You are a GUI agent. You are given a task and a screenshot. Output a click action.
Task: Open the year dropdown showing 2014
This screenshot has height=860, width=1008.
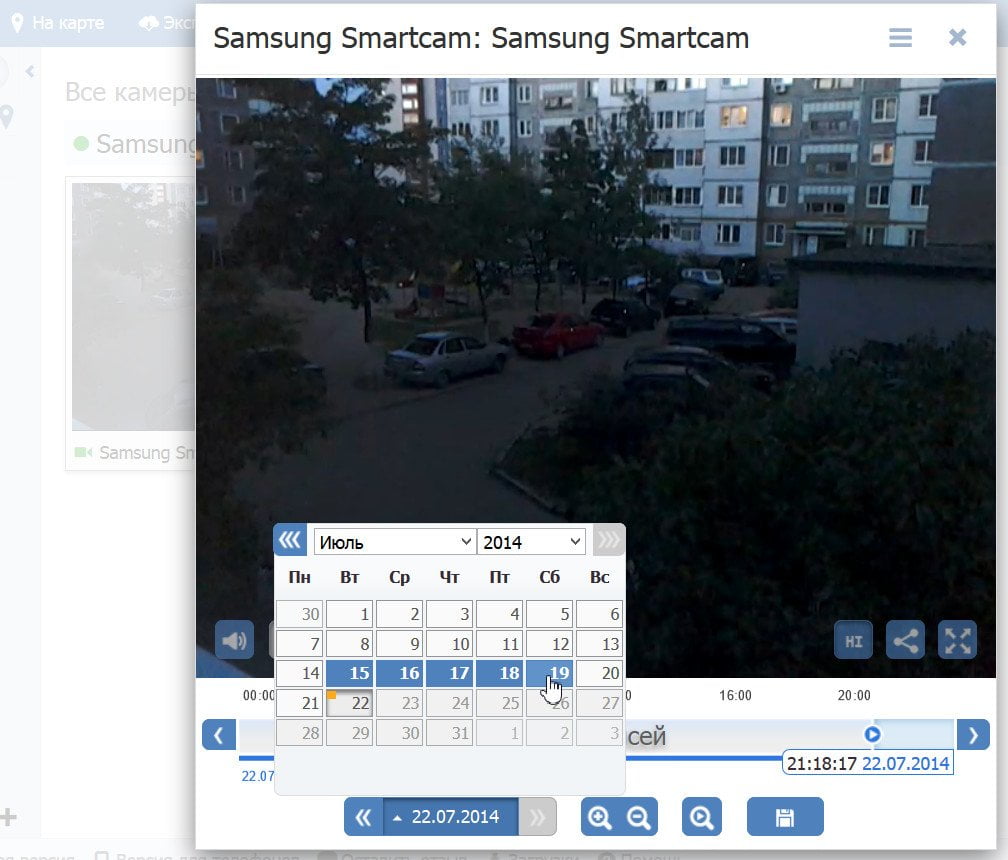point(531,542)
